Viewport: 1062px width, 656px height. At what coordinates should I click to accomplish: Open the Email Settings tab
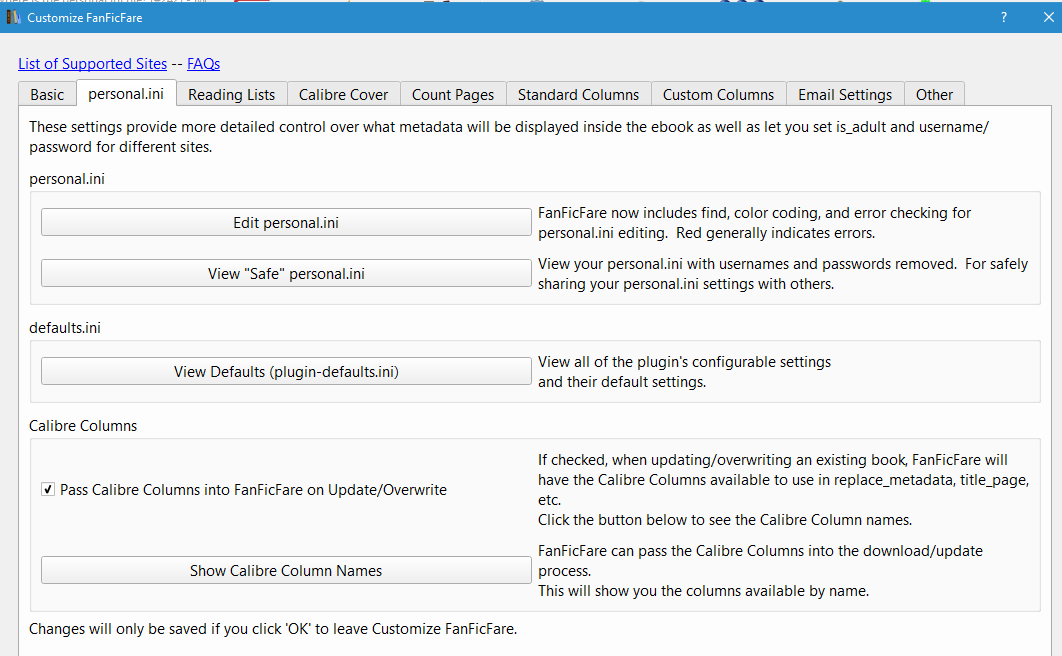(x=845, y=95)
